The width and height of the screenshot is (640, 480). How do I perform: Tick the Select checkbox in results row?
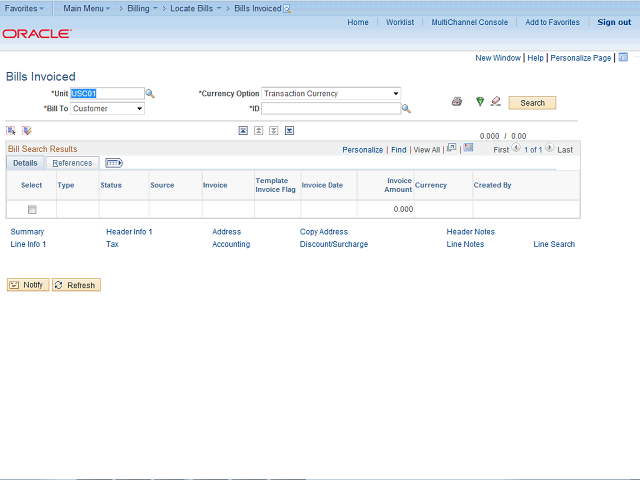tap(32, 210)
